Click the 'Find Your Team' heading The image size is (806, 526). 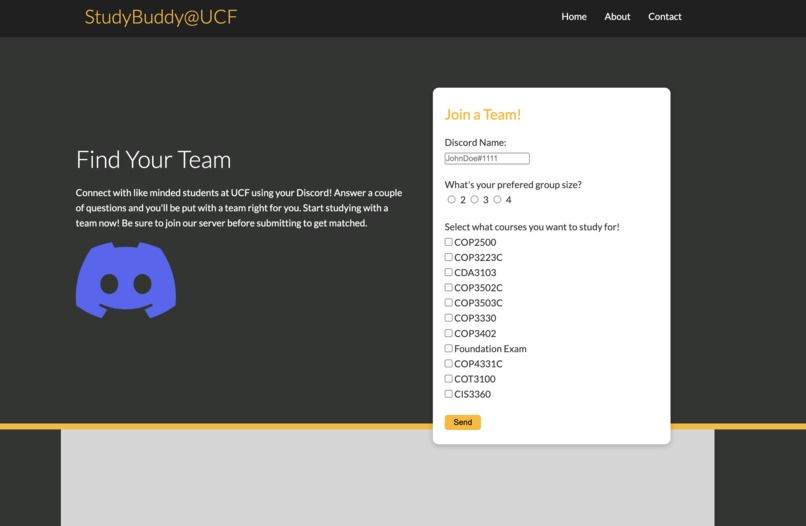pyautogui.click(x=153, y=159)
